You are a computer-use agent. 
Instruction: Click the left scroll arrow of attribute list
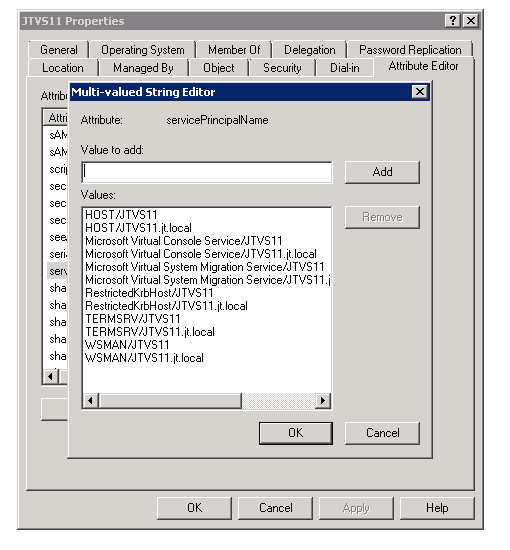(51, 376)
